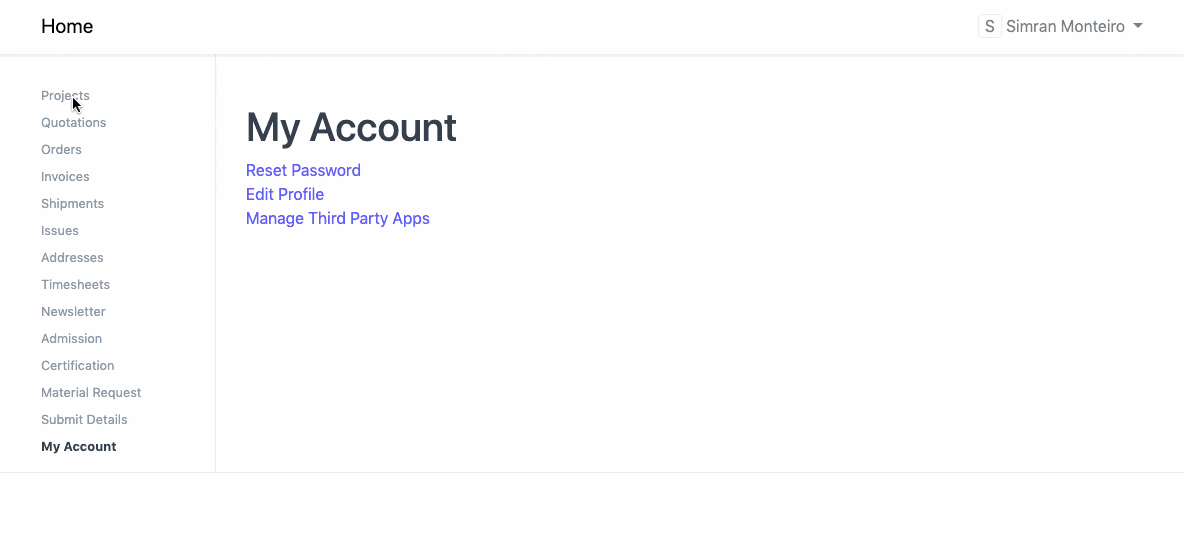Click Submit Details in sidebar
The image size is (1184, 538).
click(x=84, y=420)
